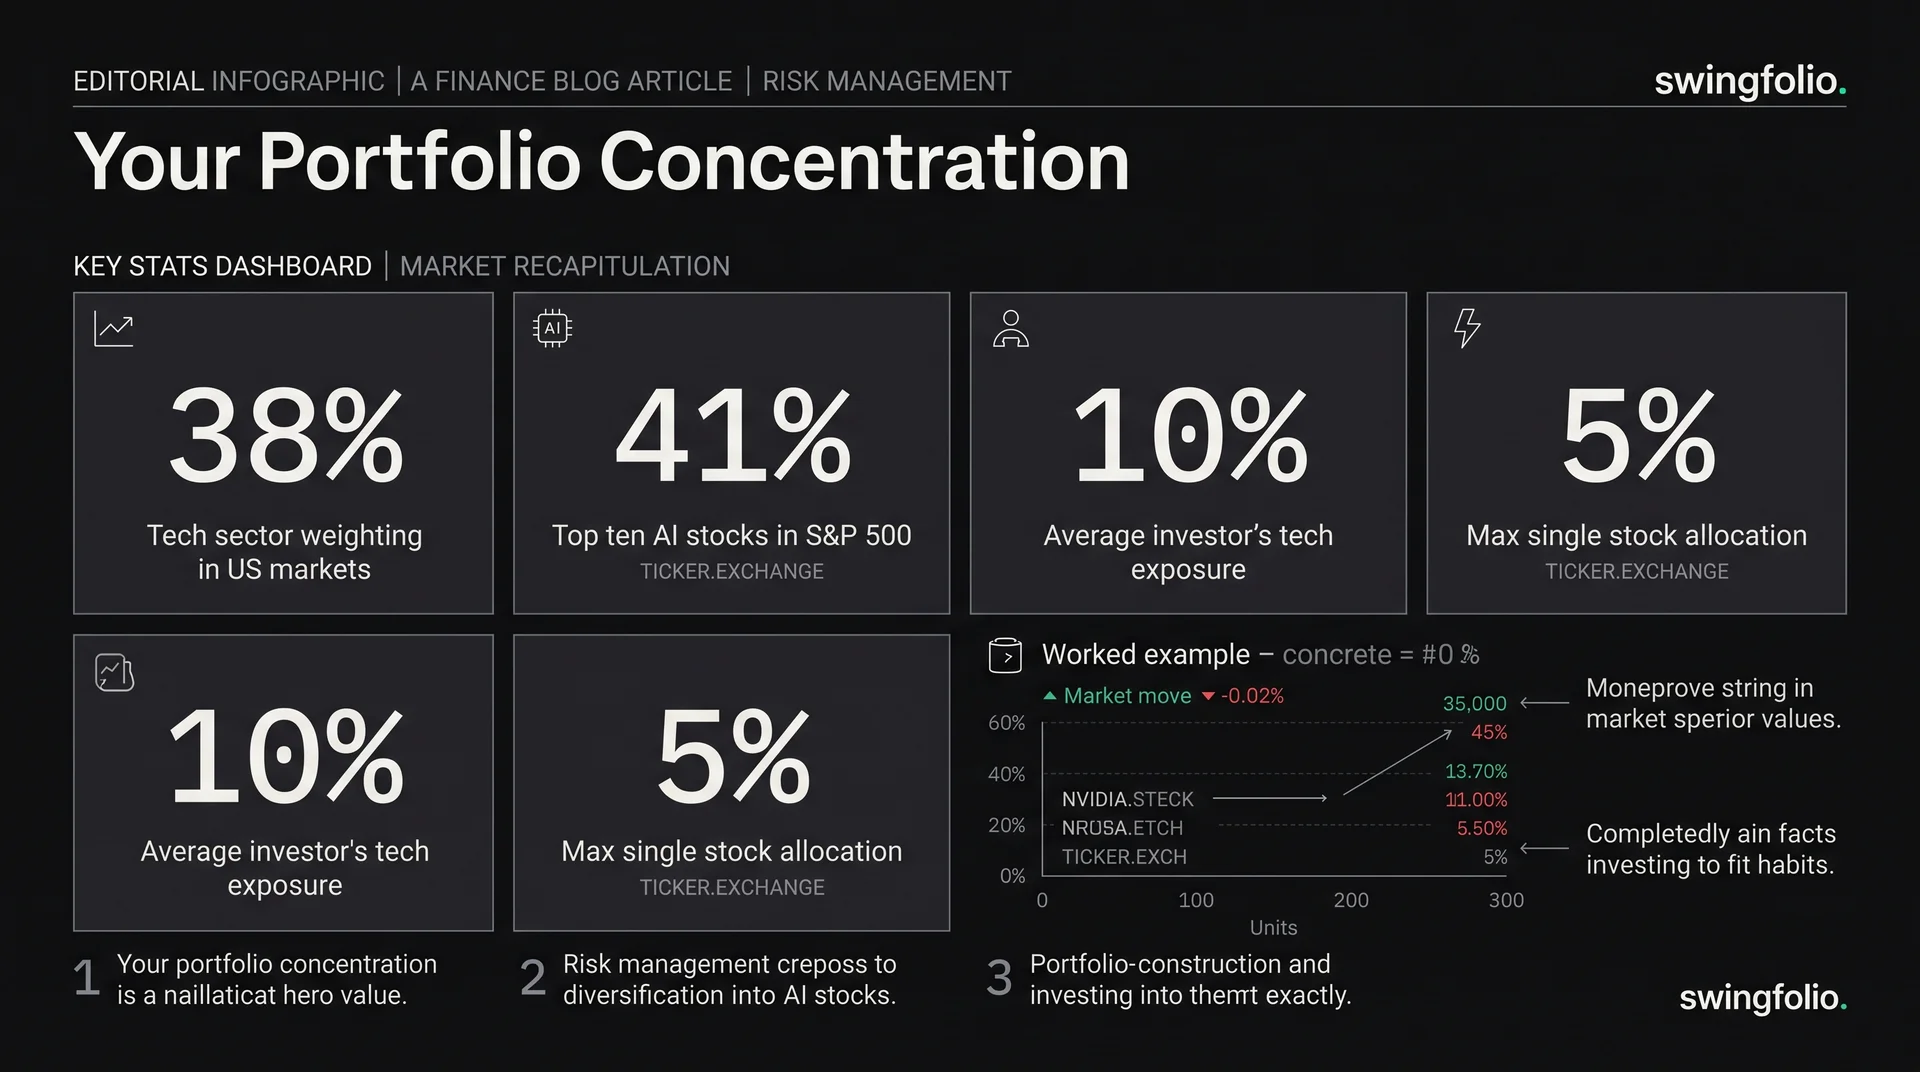Click the swingfolio logo at bottom right
1920x1072 pixels.
point(1763,997)
